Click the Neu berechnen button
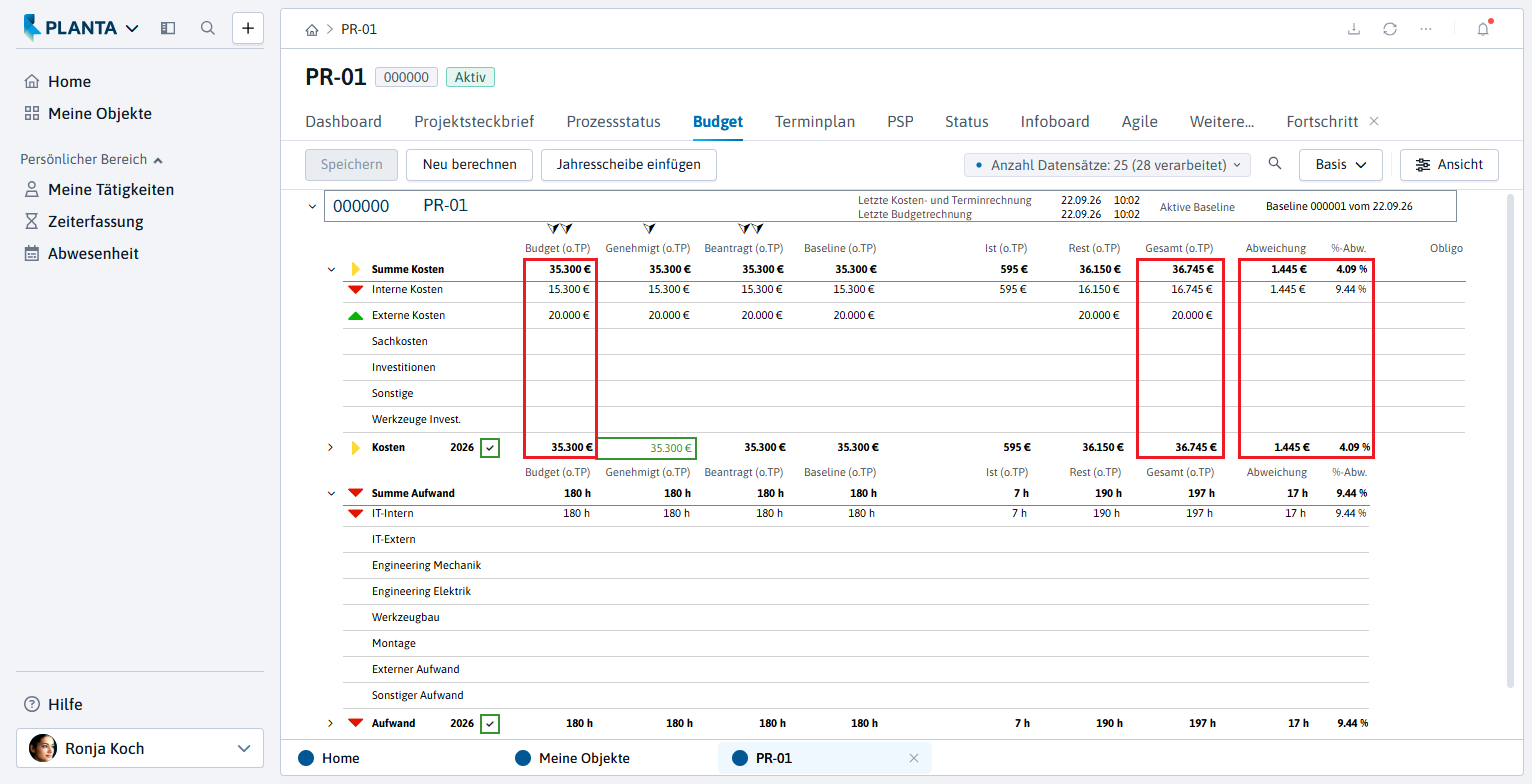1532x784 pixels. (x=470, y=165)
